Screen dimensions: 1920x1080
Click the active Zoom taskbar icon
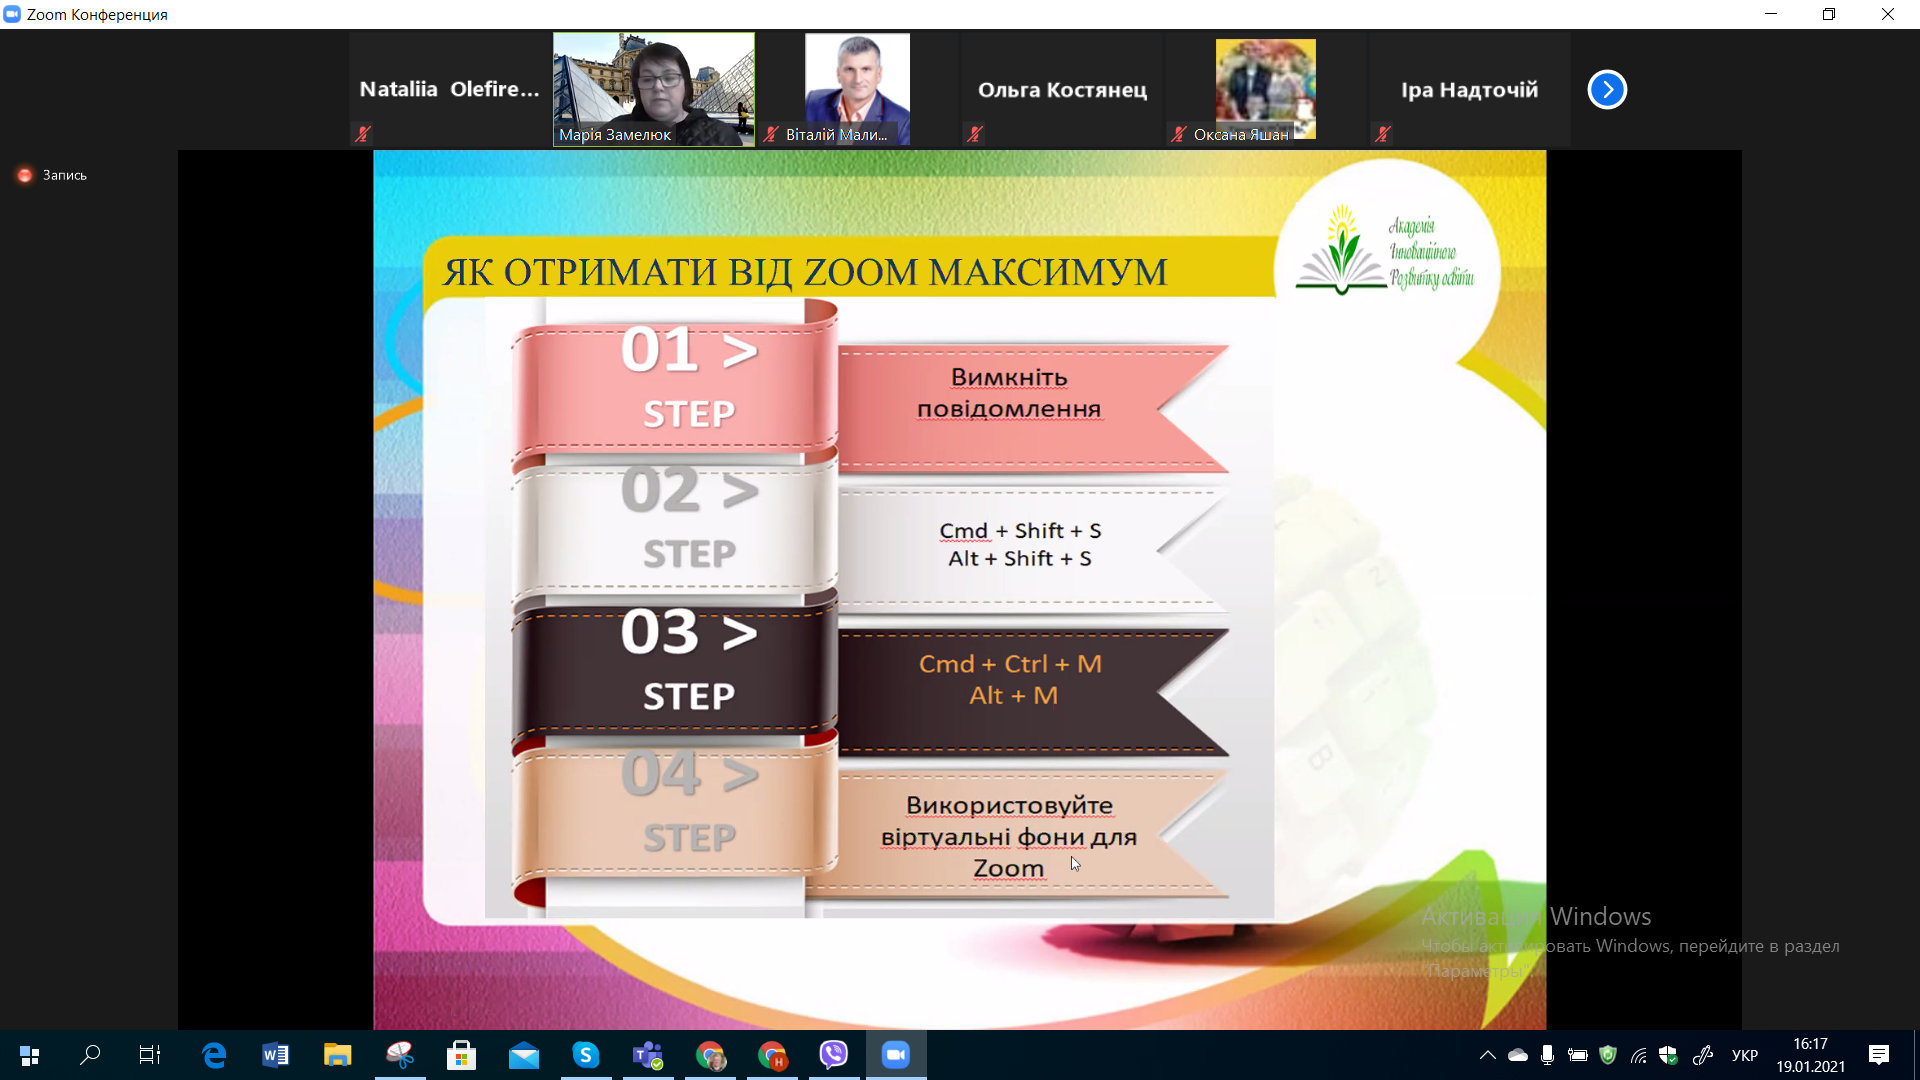point(896,1055)
